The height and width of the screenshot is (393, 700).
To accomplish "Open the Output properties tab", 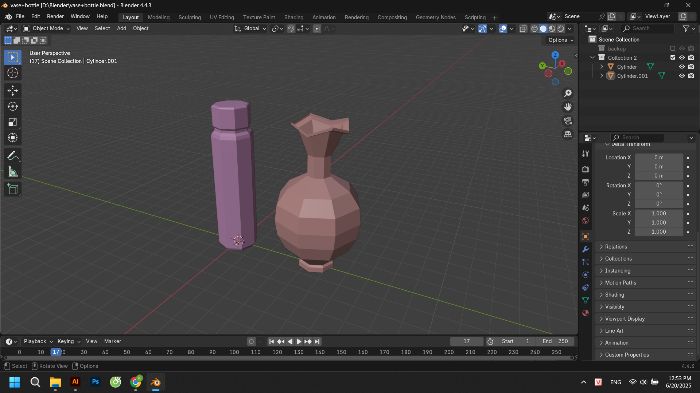I will (586, 182).
